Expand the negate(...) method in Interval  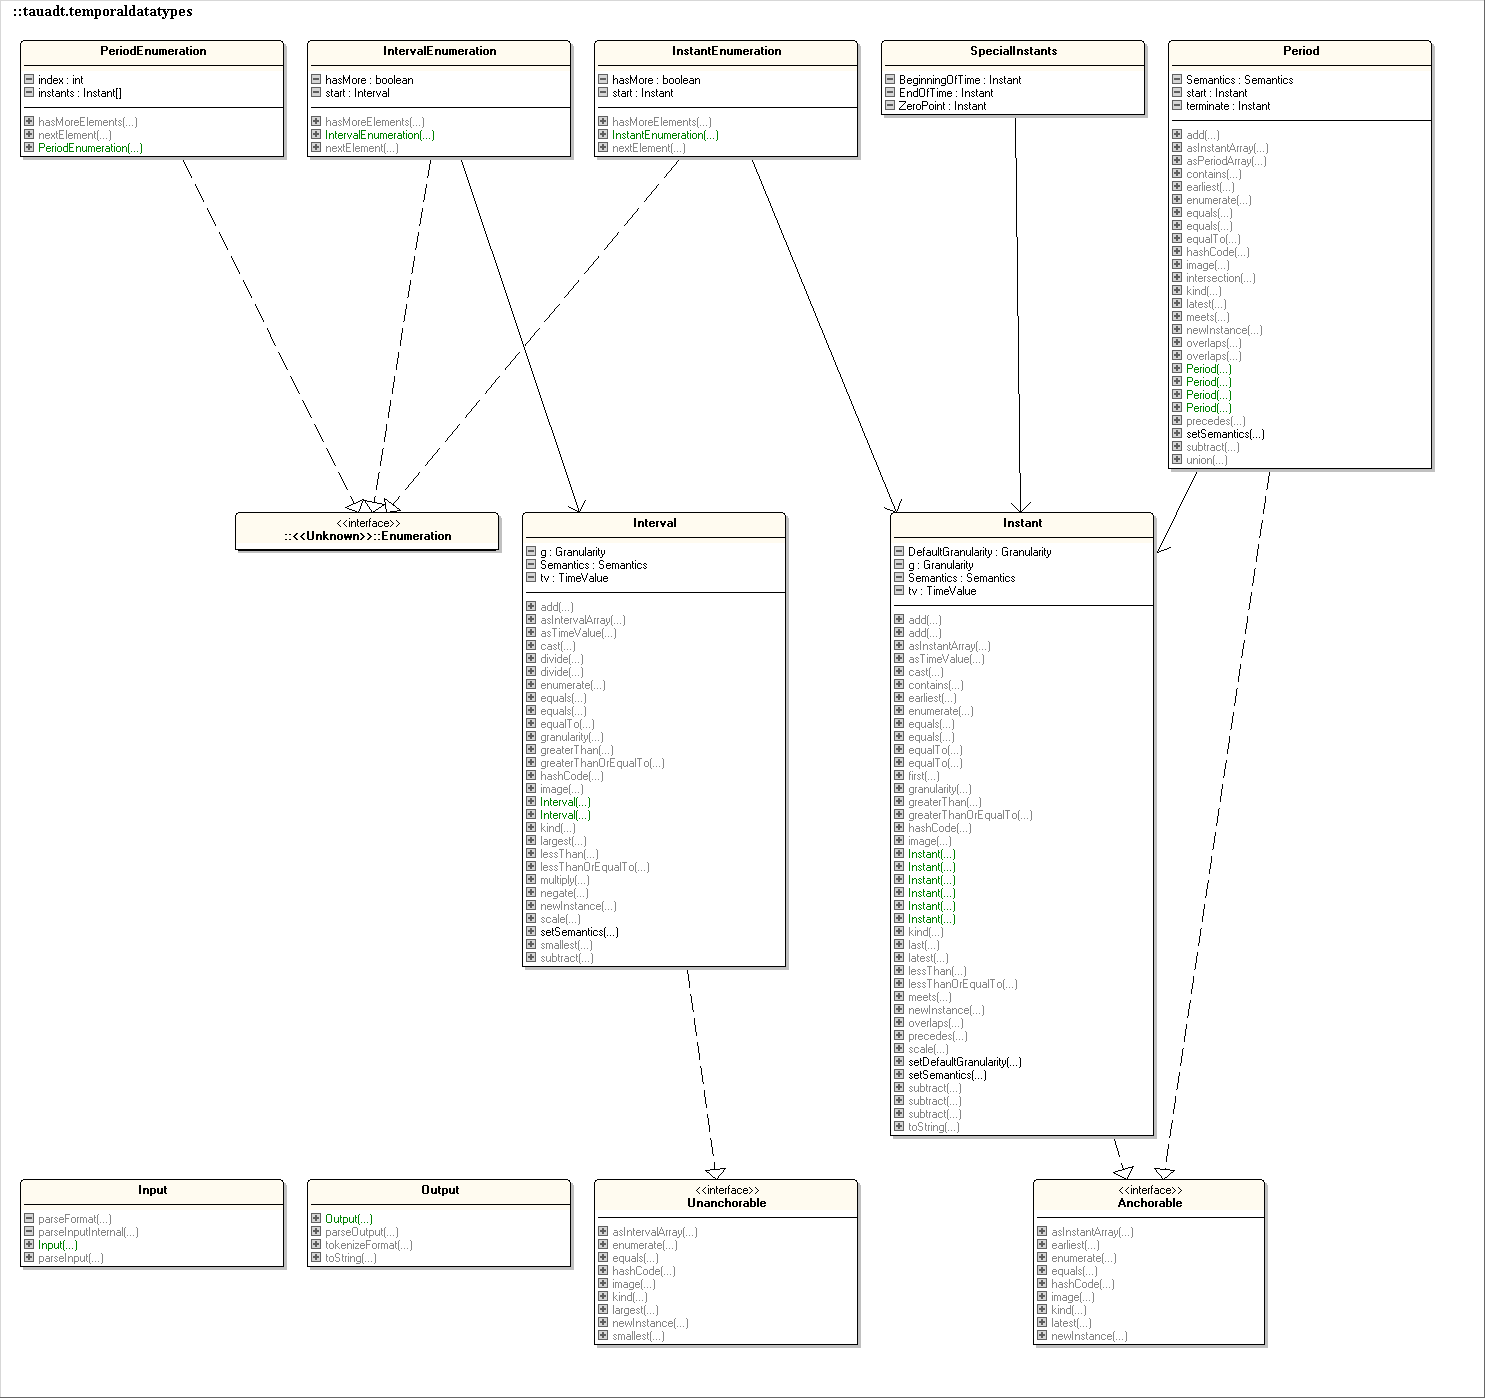tap(531, 893)
